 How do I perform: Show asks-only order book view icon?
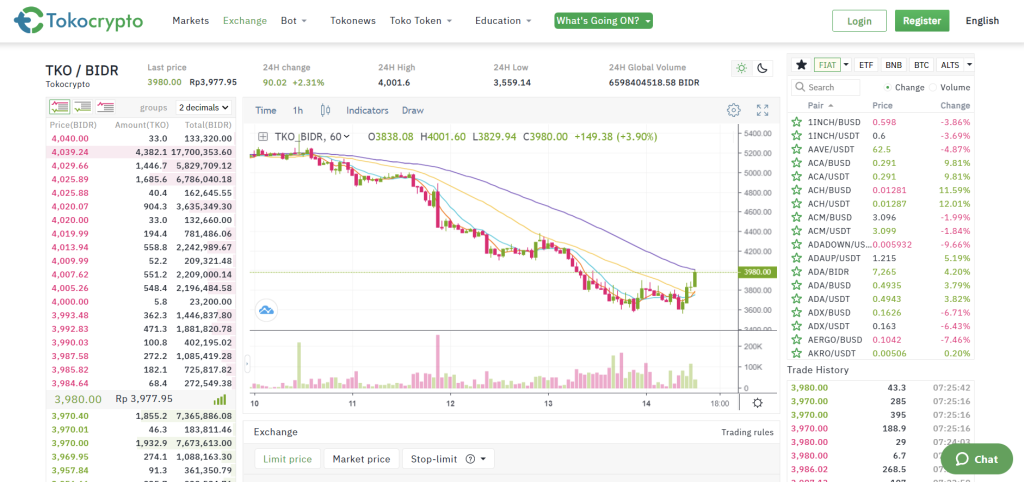(x=105, y=107)
